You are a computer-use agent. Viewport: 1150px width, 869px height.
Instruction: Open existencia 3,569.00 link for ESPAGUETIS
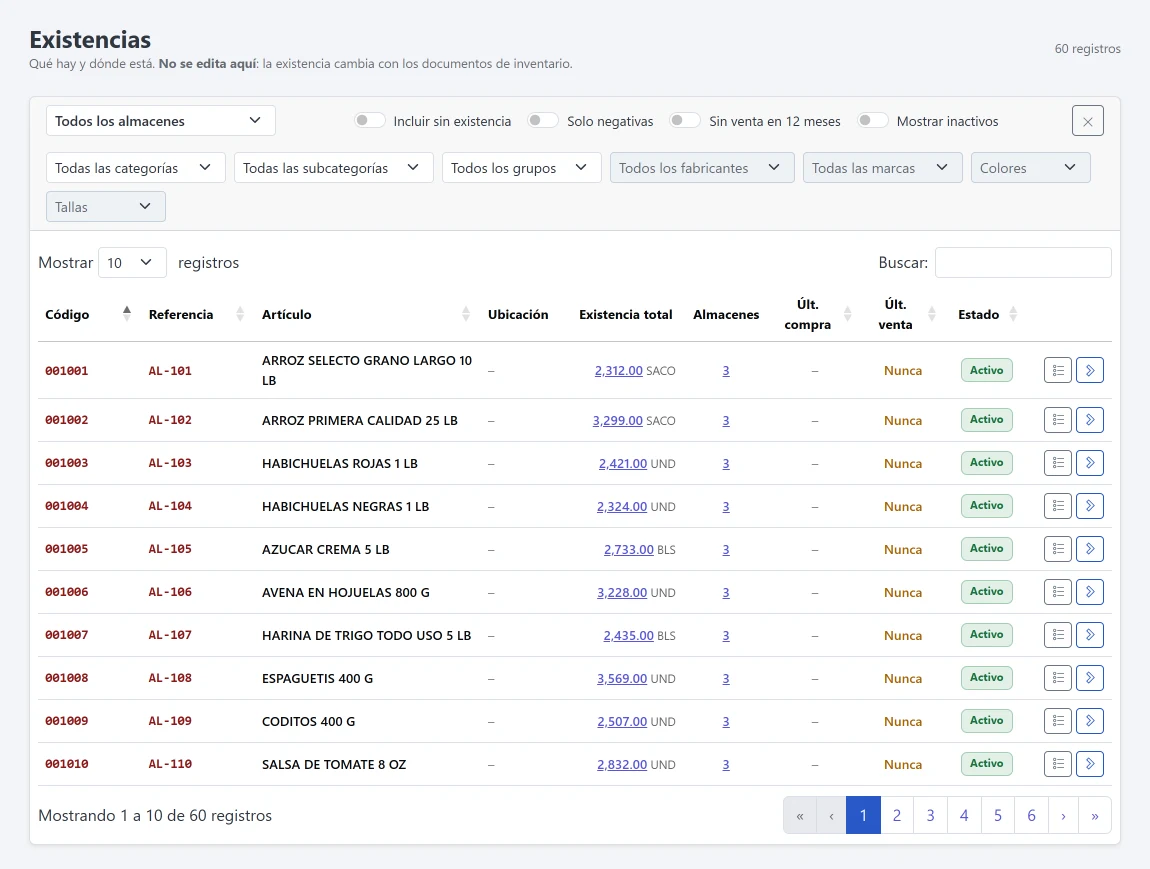pos(622,679)
